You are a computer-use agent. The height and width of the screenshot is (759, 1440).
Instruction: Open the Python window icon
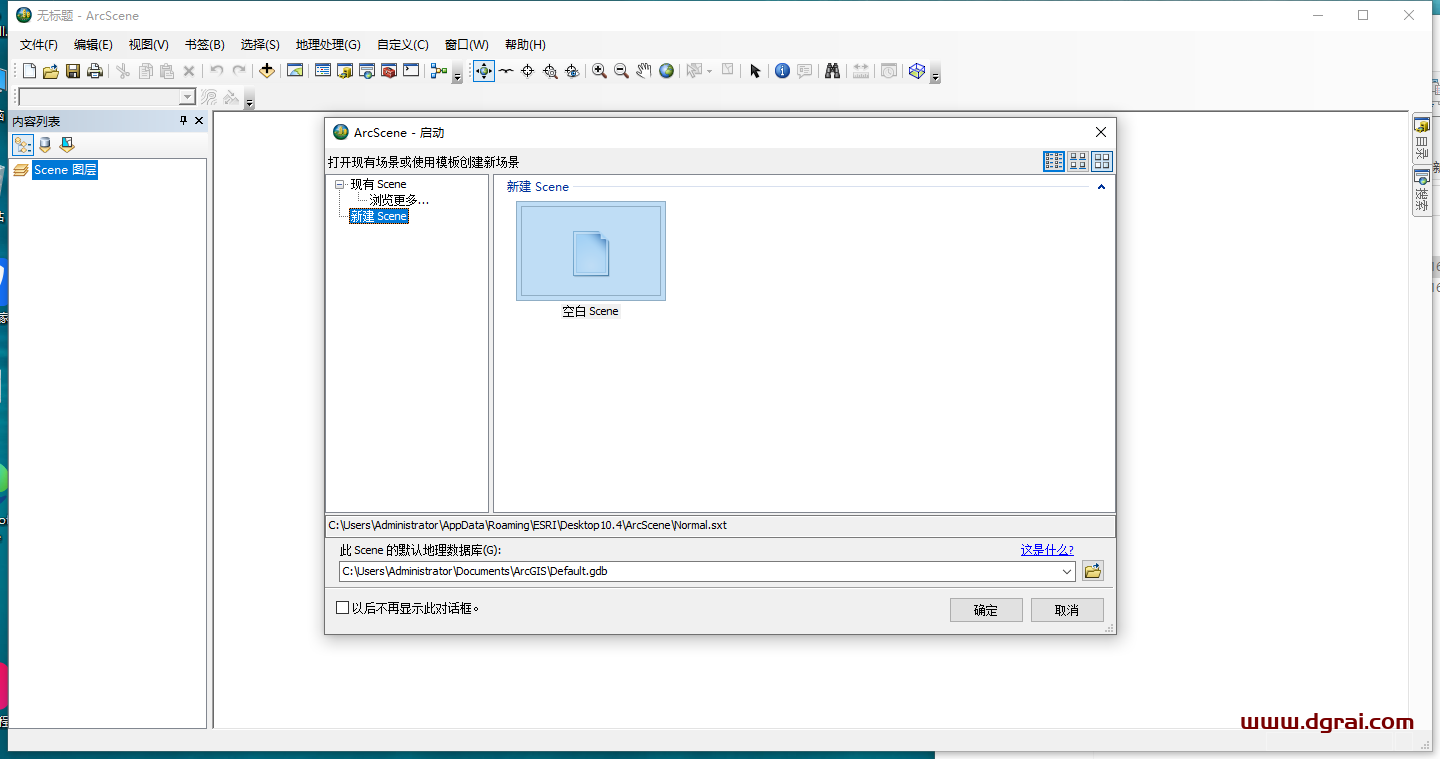coord(411,71)
